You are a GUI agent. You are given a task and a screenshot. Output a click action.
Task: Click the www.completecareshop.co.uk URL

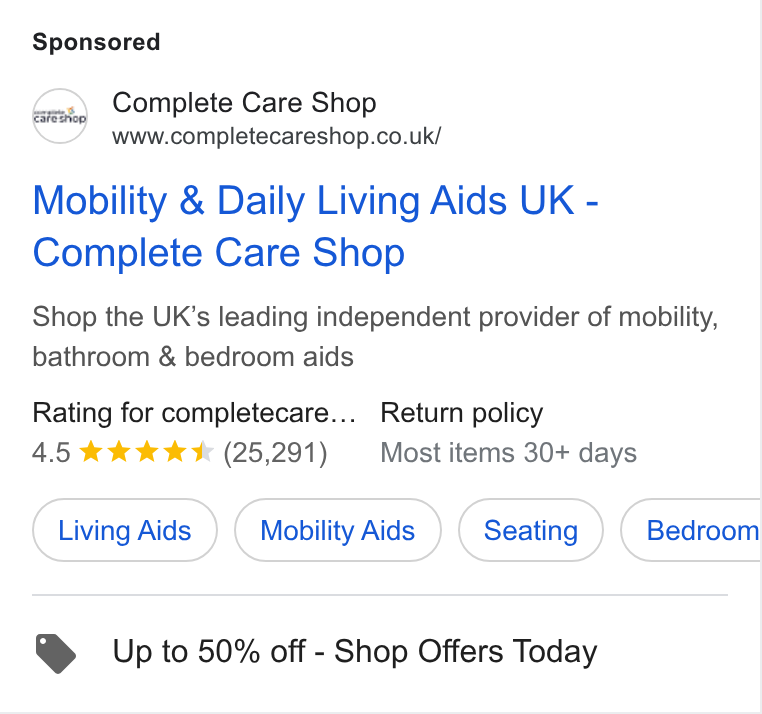277,137
